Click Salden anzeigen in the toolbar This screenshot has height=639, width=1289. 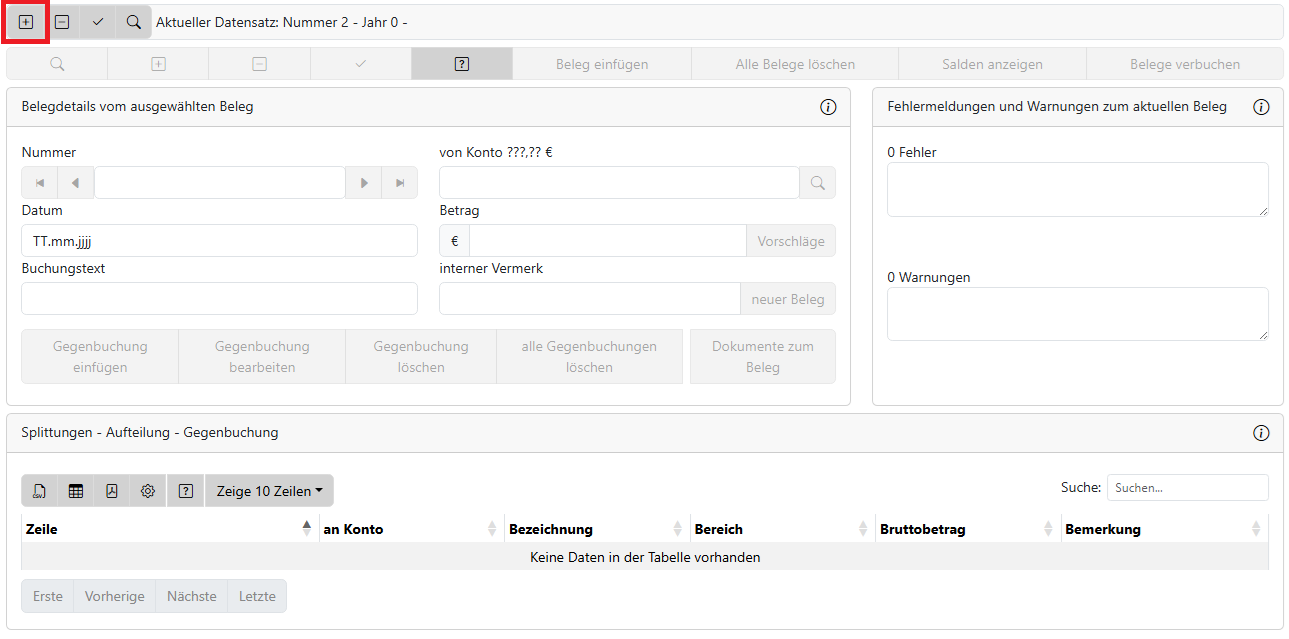[992, 64]
